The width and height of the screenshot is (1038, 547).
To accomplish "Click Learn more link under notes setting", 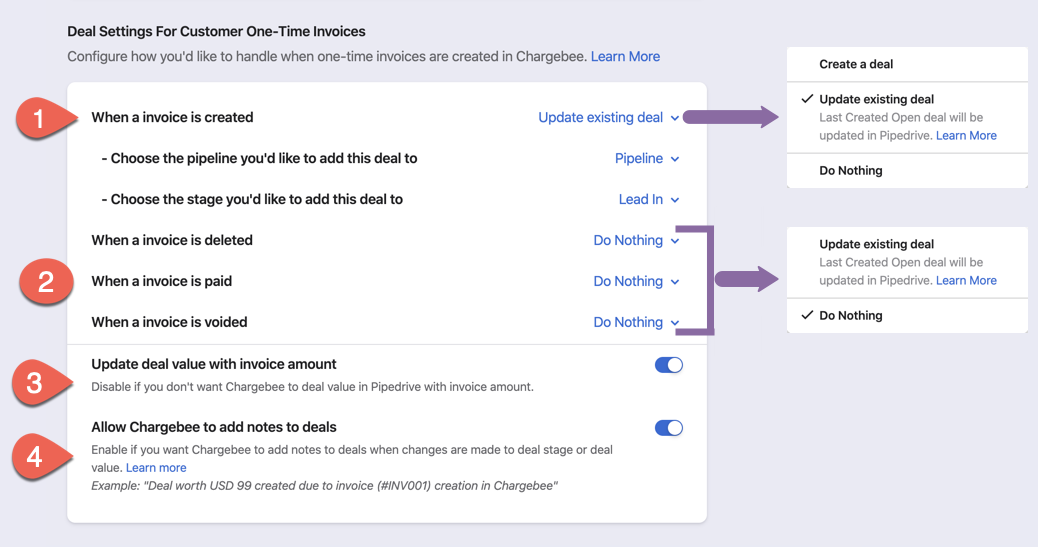I will pos(156,468).
